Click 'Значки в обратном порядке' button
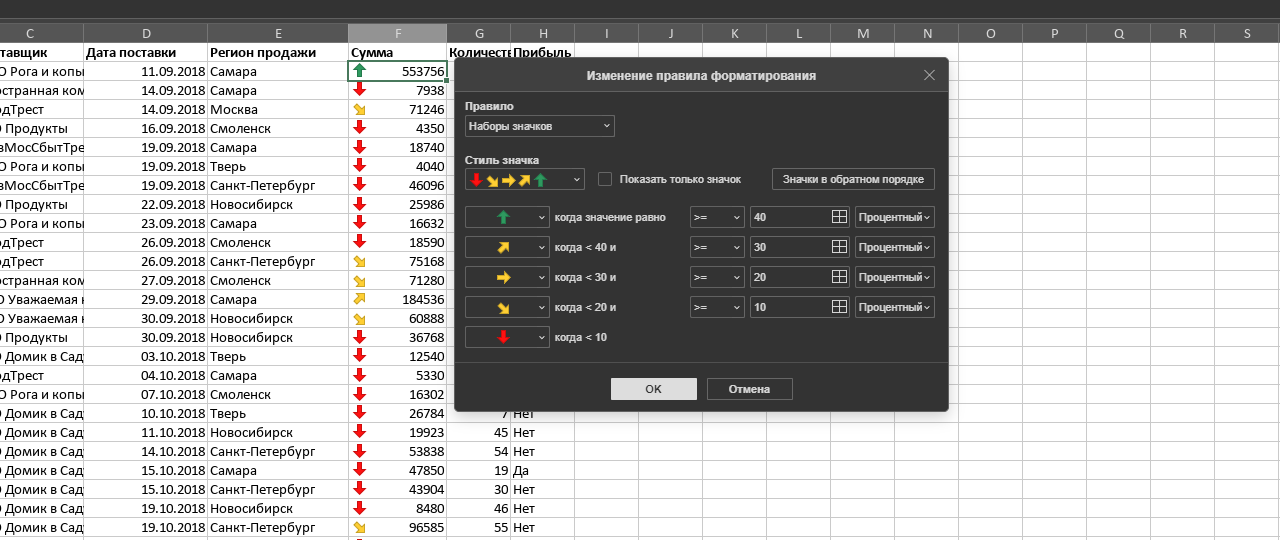Screen dimensions: 1280x540 click(853, 179)
